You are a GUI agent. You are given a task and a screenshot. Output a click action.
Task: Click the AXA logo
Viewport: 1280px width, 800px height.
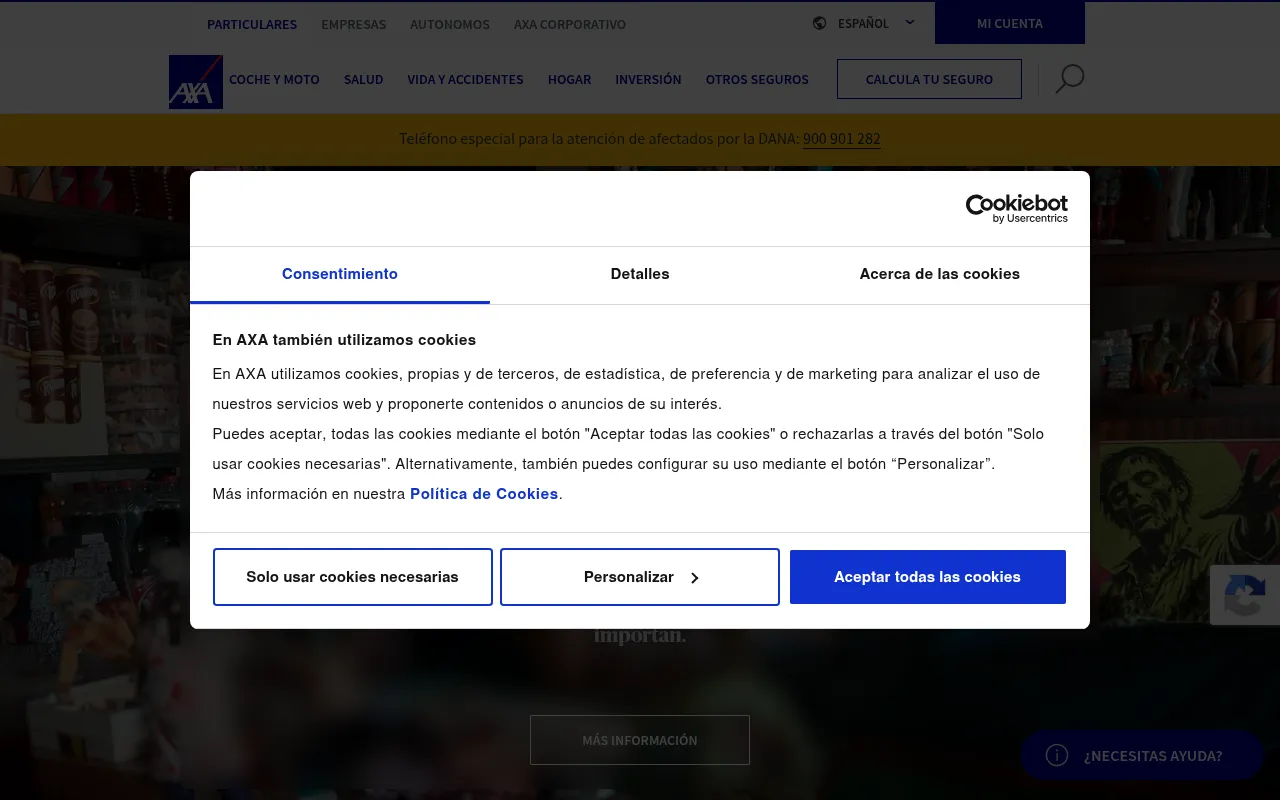[196, 82]
